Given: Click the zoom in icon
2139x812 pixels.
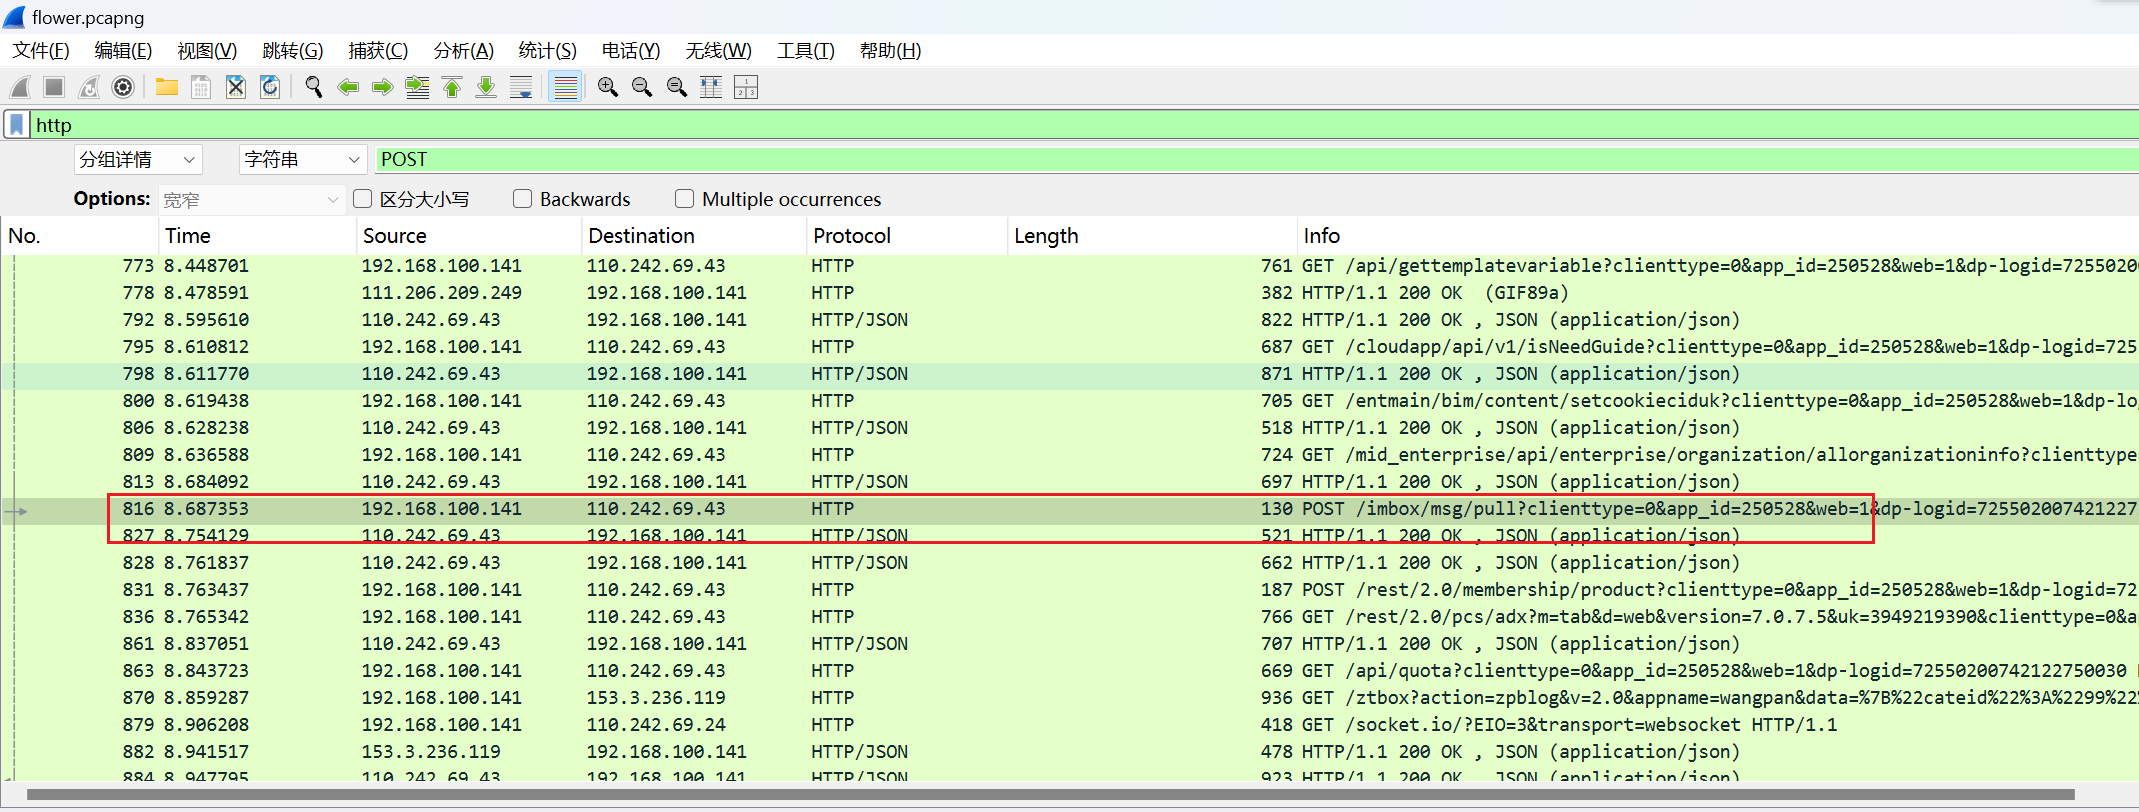Looking at the screenshot, I should (x=607, y=88).
